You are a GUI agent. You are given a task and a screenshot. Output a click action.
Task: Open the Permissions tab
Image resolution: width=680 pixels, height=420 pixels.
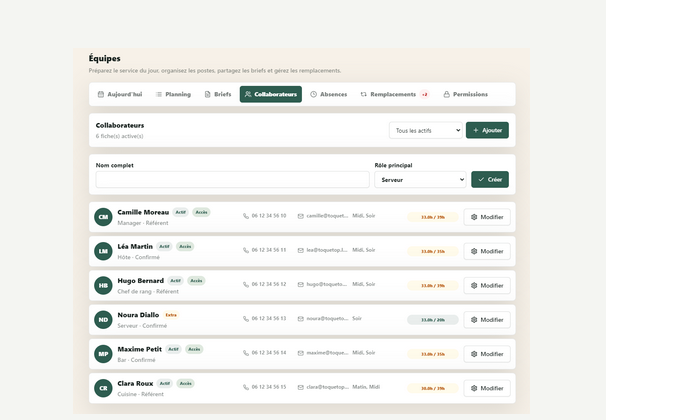click(x=465, y=94)
